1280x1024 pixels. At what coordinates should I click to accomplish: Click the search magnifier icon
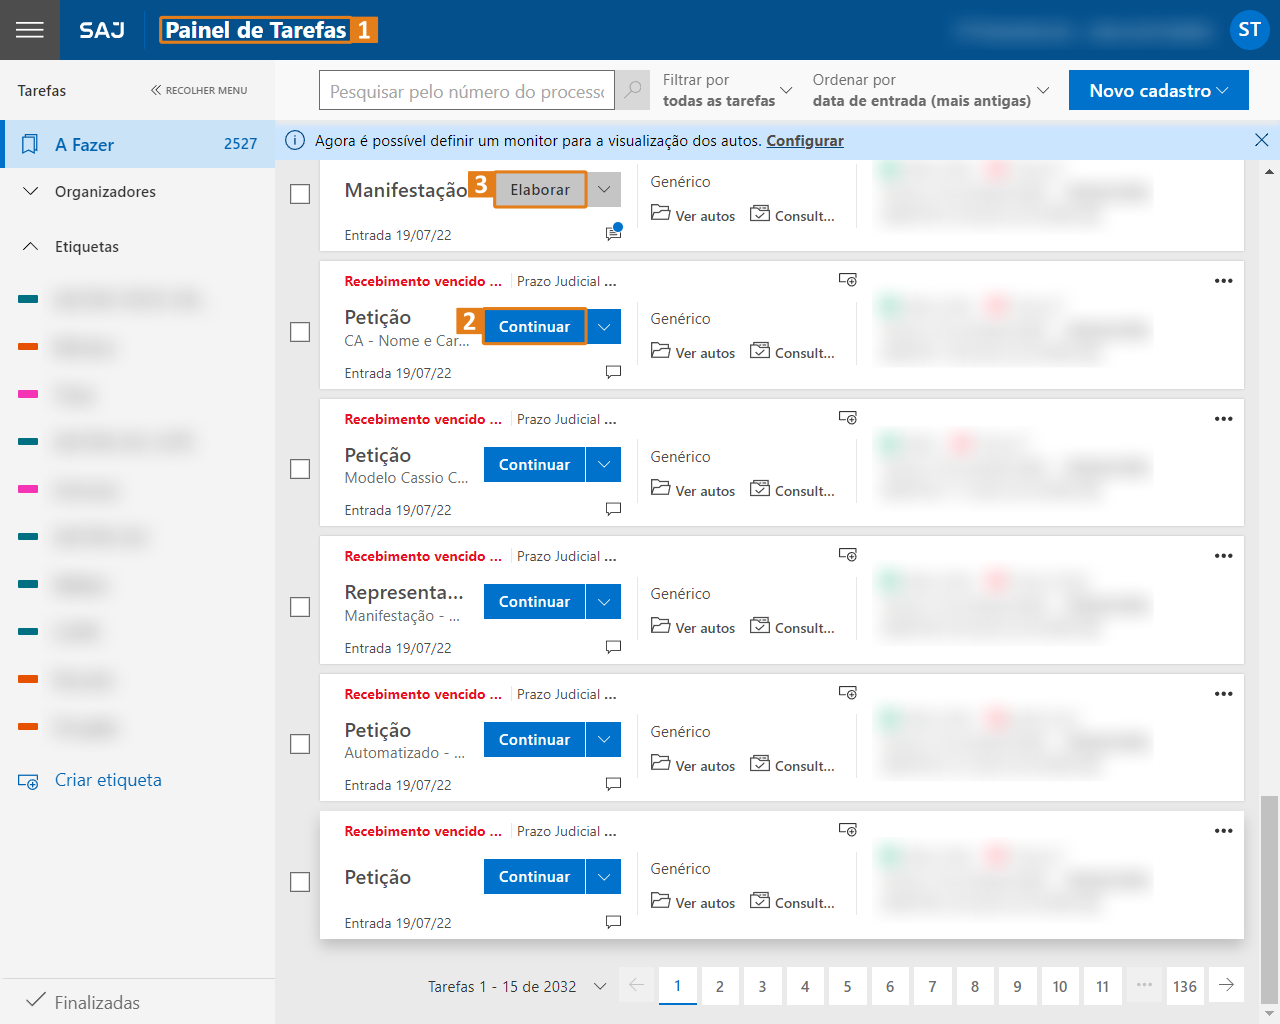pos(633,90)
